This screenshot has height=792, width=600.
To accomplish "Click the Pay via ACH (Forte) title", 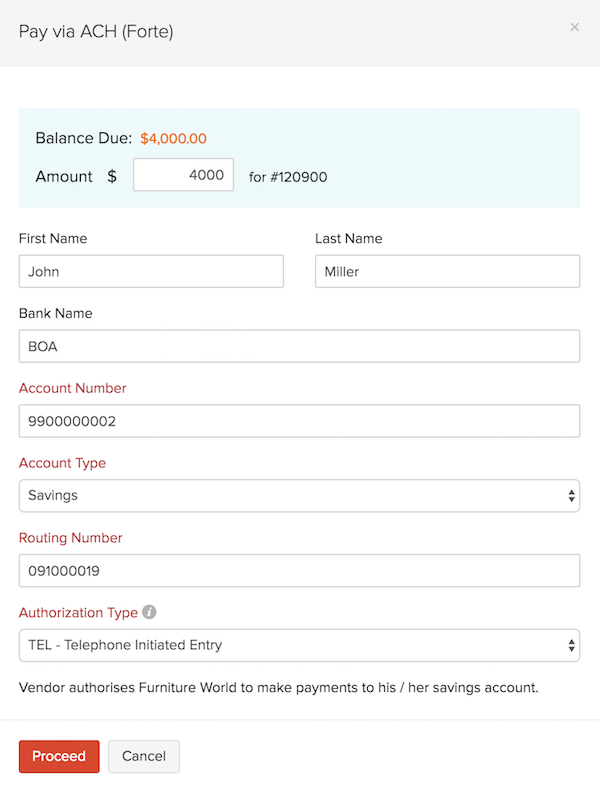I will coord(96,32).
